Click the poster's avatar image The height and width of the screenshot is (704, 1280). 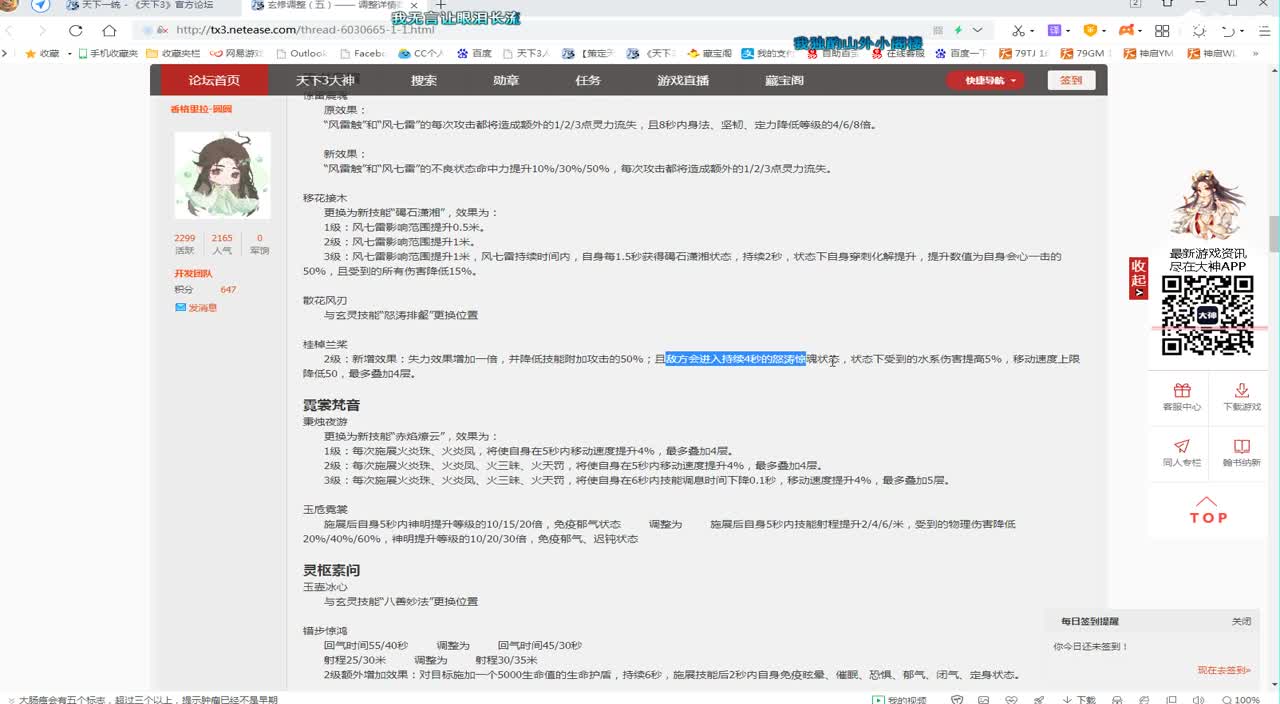(222, 175)
